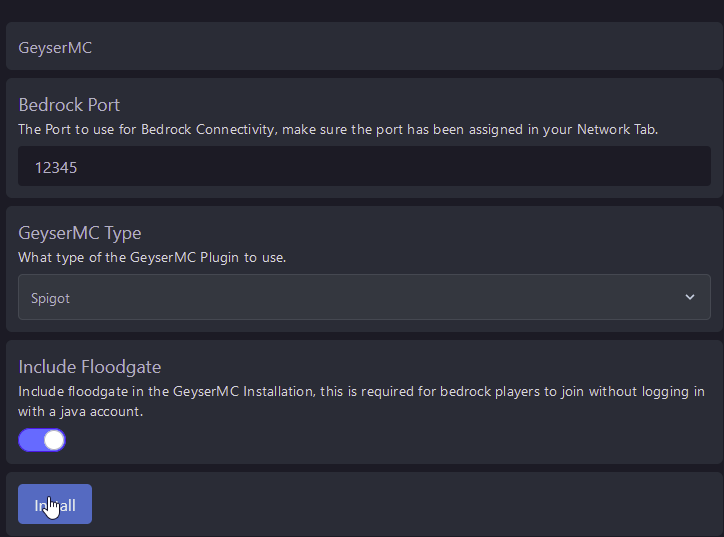Image resolution: width=724 pixels, height=537 pixels.
Task: Select the Spigot text in combo box
Action: click(51, 298)
